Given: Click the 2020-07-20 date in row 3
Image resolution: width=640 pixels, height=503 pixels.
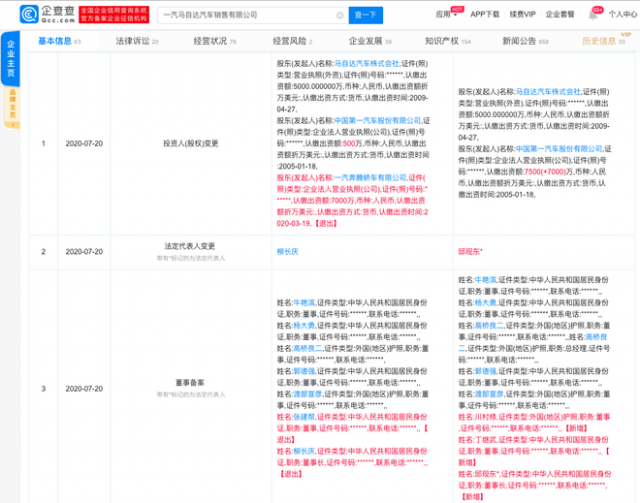Looking at the screenshot, I should click(x=84, y=389).
